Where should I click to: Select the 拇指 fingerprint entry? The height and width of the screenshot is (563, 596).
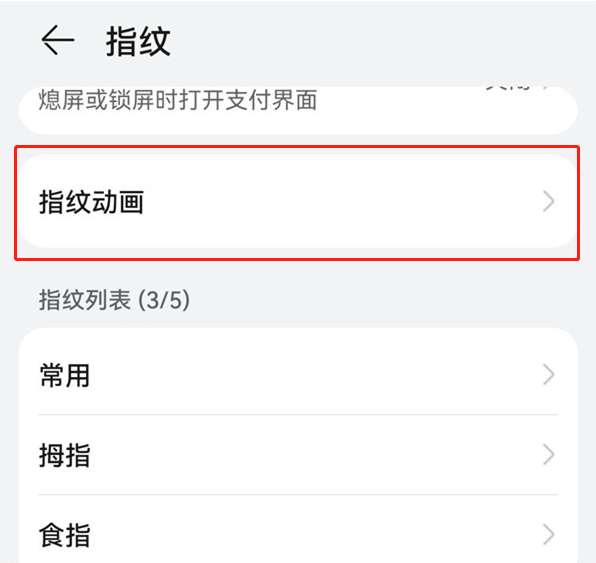298,455
